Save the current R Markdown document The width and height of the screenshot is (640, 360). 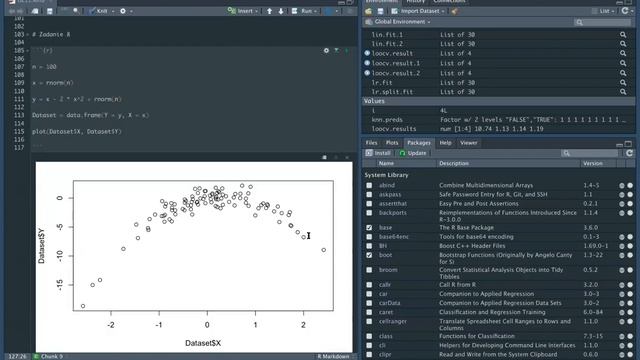pos(50,11)
